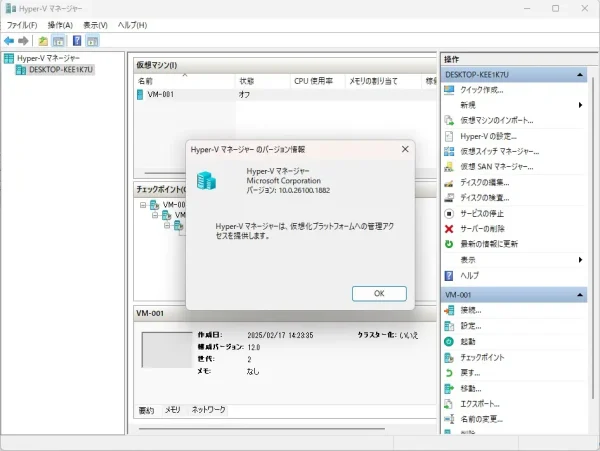600x451 pixels.
Task: Click the horizontal scrollbar below details pane
Action: click(262, 429)
